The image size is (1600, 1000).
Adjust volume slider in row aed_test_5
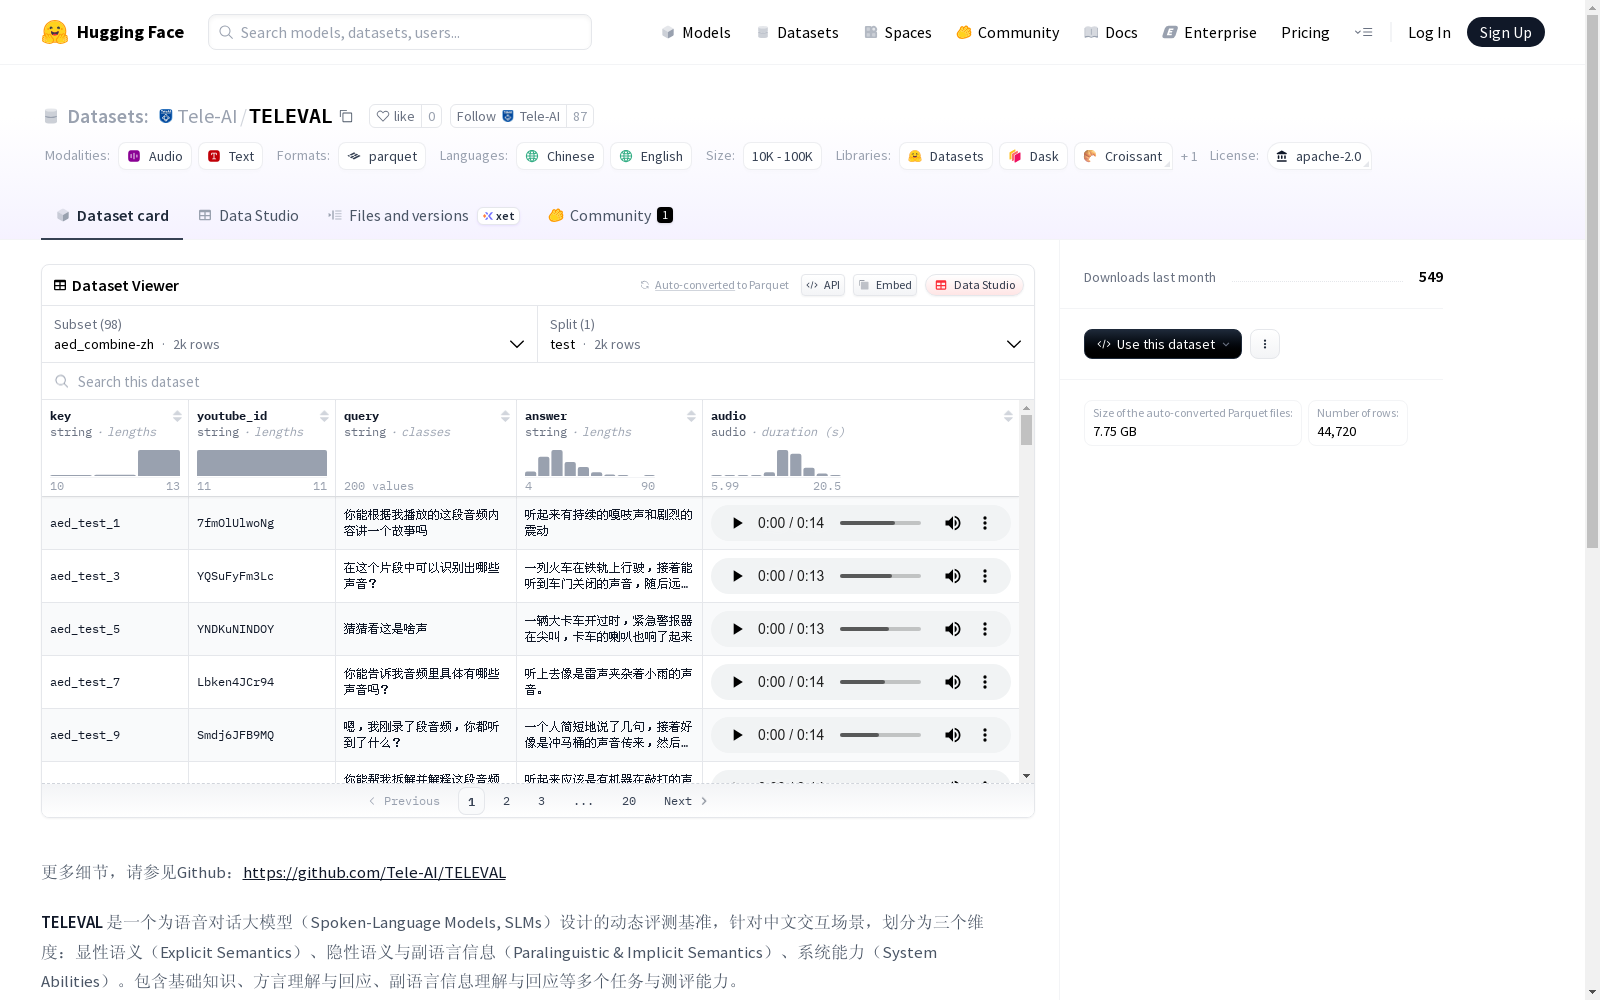(x=880, y=629)
